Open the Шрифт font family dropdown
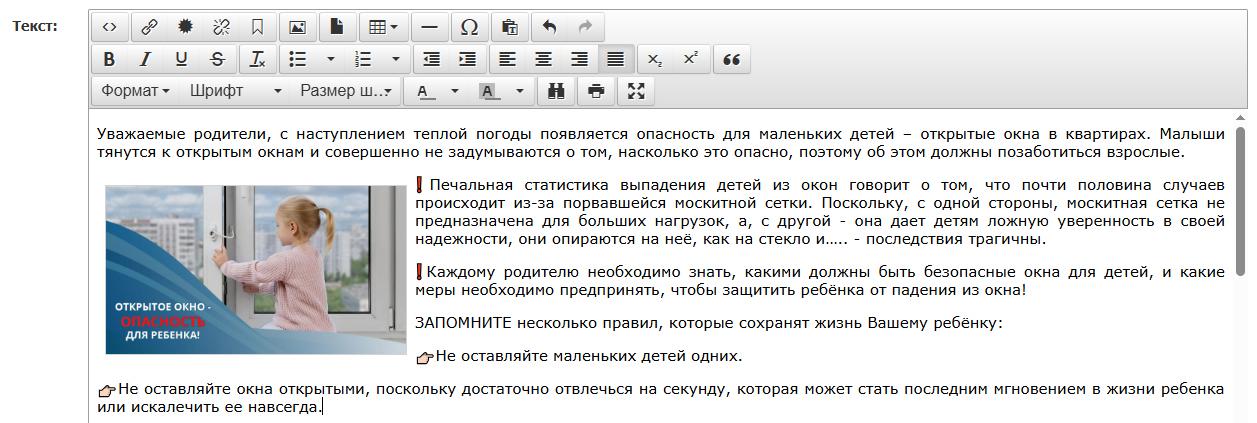The image size is (1257, 423). [x=235, y=91]
